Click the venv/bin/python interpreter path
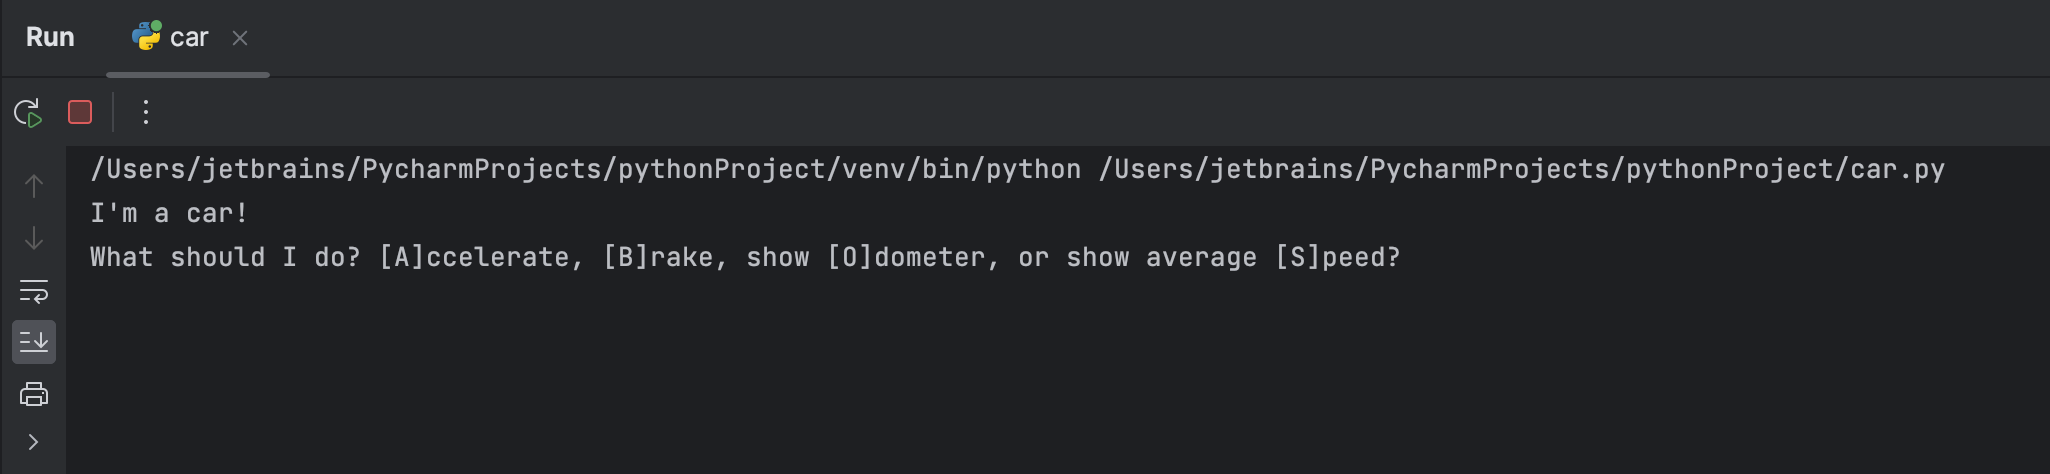The height and width of the screenshot is (474, 2050). (585, 169)
